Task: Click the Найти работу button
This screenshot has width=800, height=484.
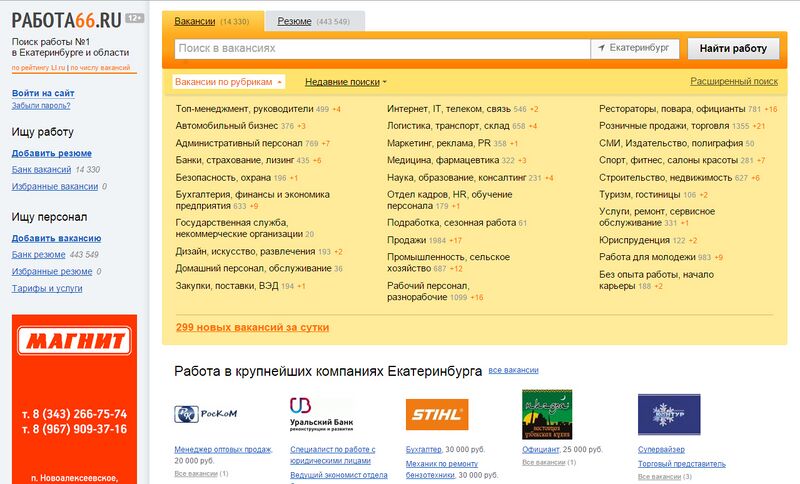Action: pos(733,48)
